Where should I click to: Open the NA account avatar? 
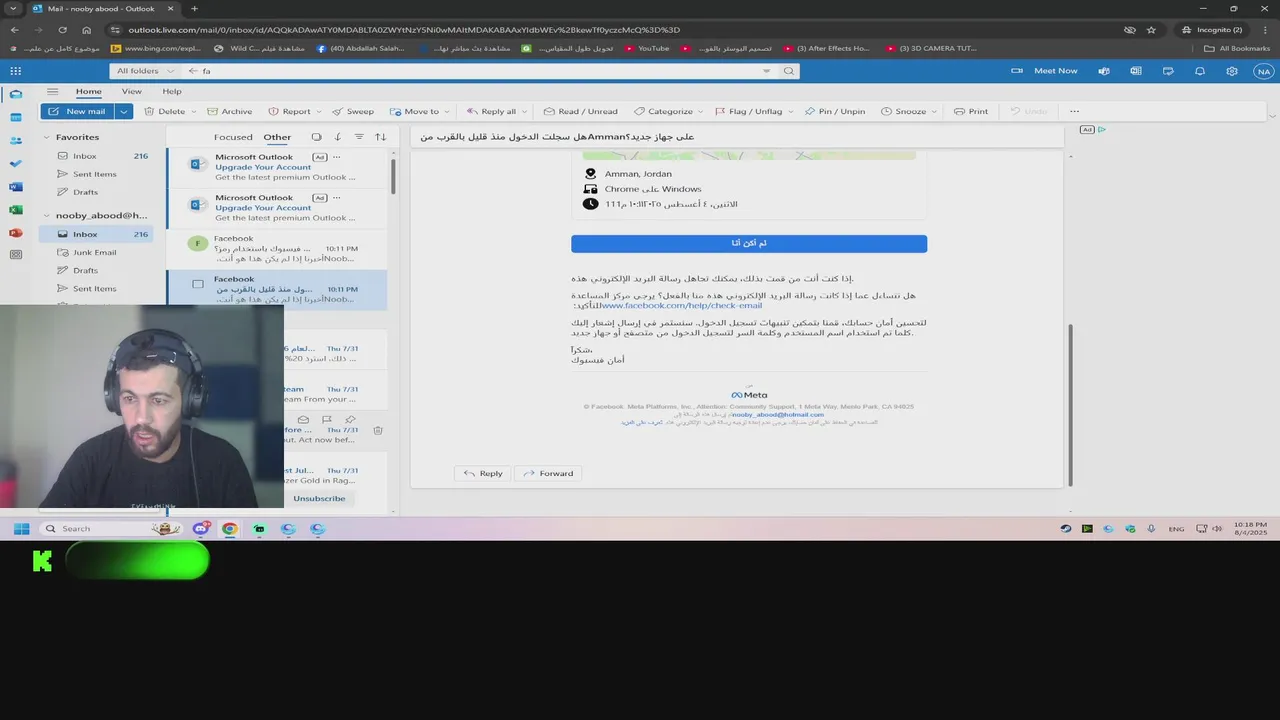(1263, 71)
